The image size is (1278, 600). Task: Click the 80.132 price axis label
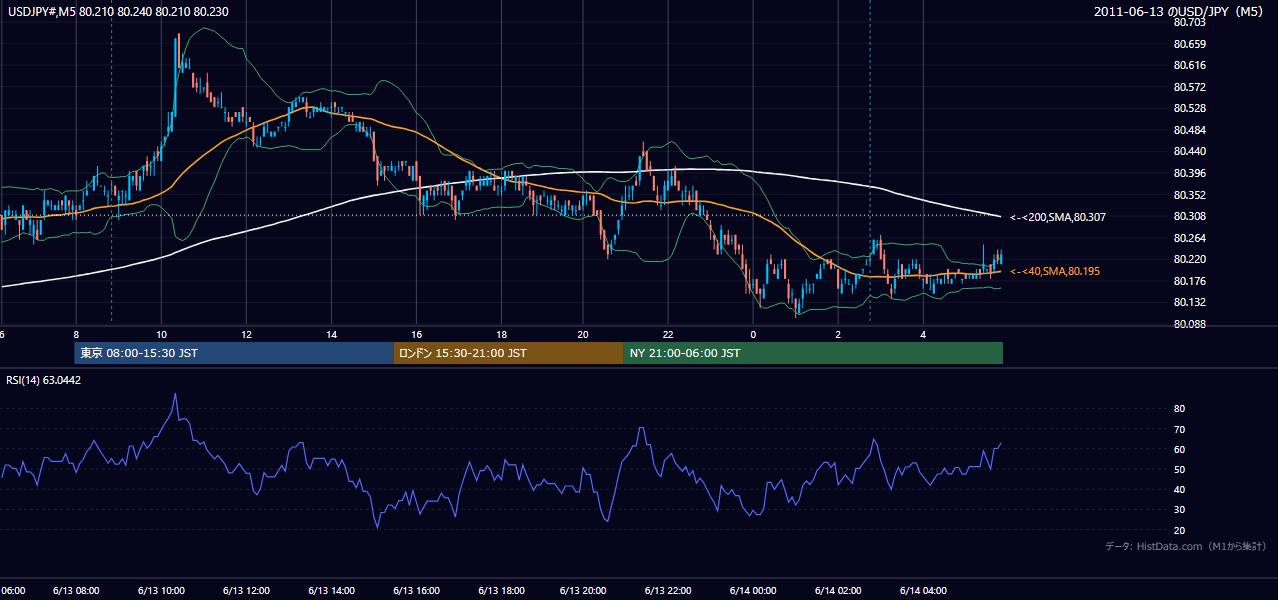click(1189, 302)
